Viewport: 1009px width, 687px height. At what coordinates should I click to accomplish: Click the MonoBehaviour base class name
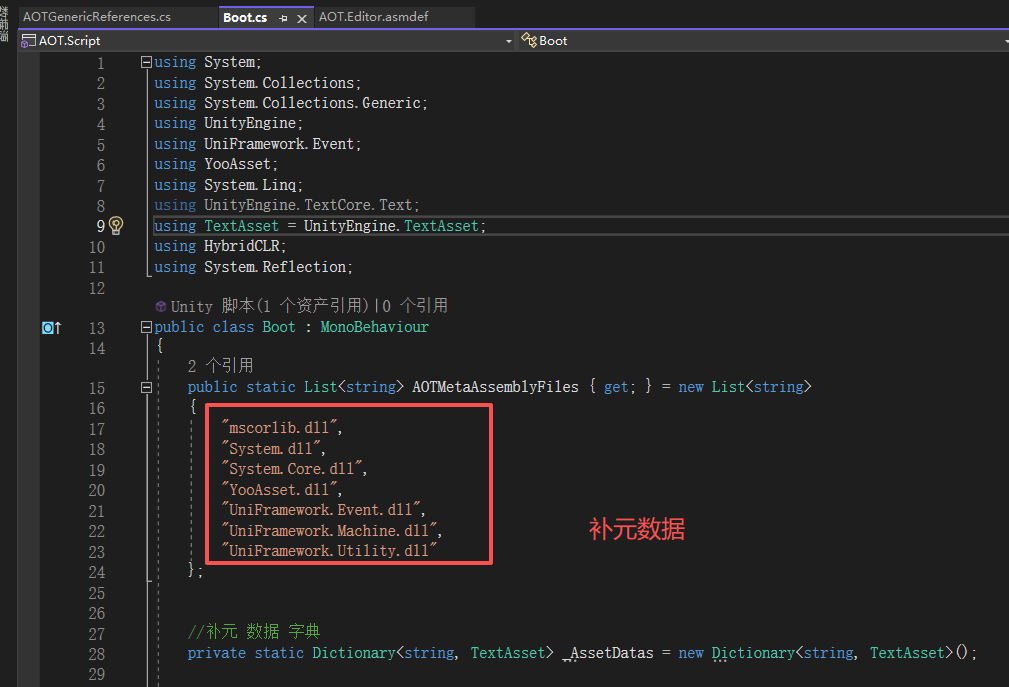[x=375, y=327]
